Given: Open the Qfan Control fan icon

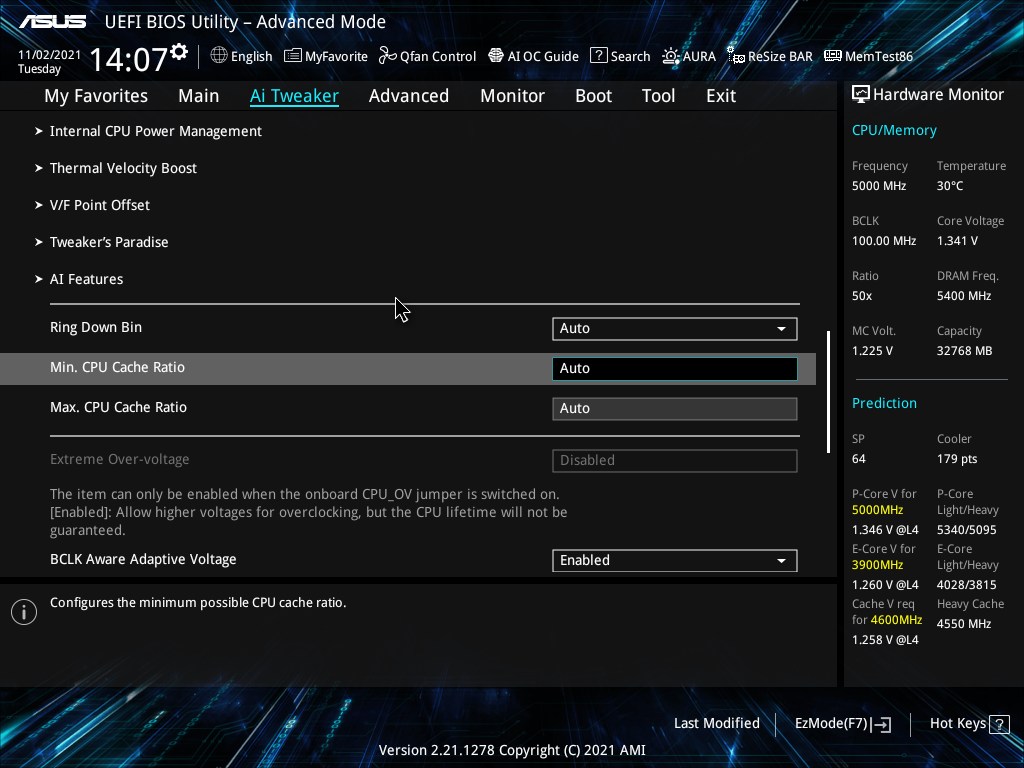Looking at the screenshot, I should coord(388,56).
